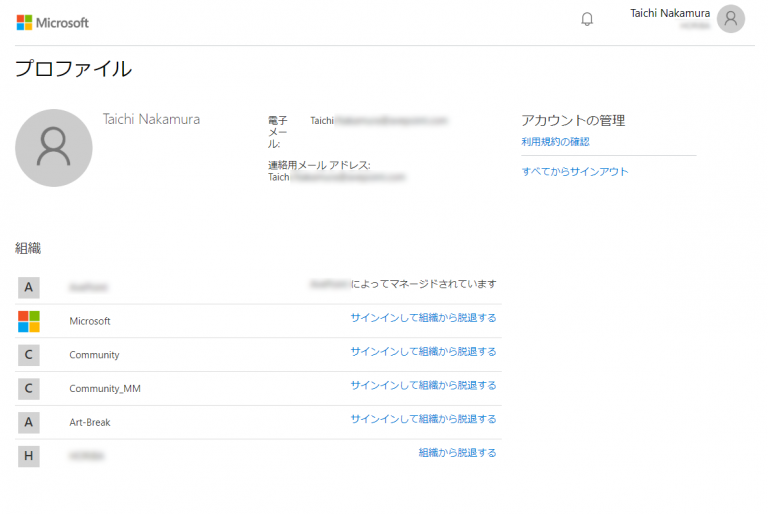
Task: Select the Community_MM organization name
Action: pos(98,389)
